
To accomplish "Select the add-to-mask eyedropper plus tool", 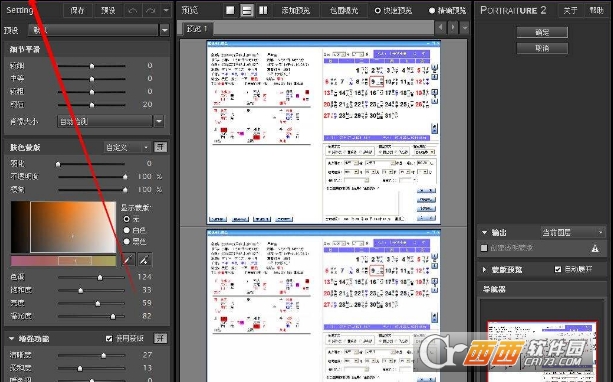I will tap(145, 260).
